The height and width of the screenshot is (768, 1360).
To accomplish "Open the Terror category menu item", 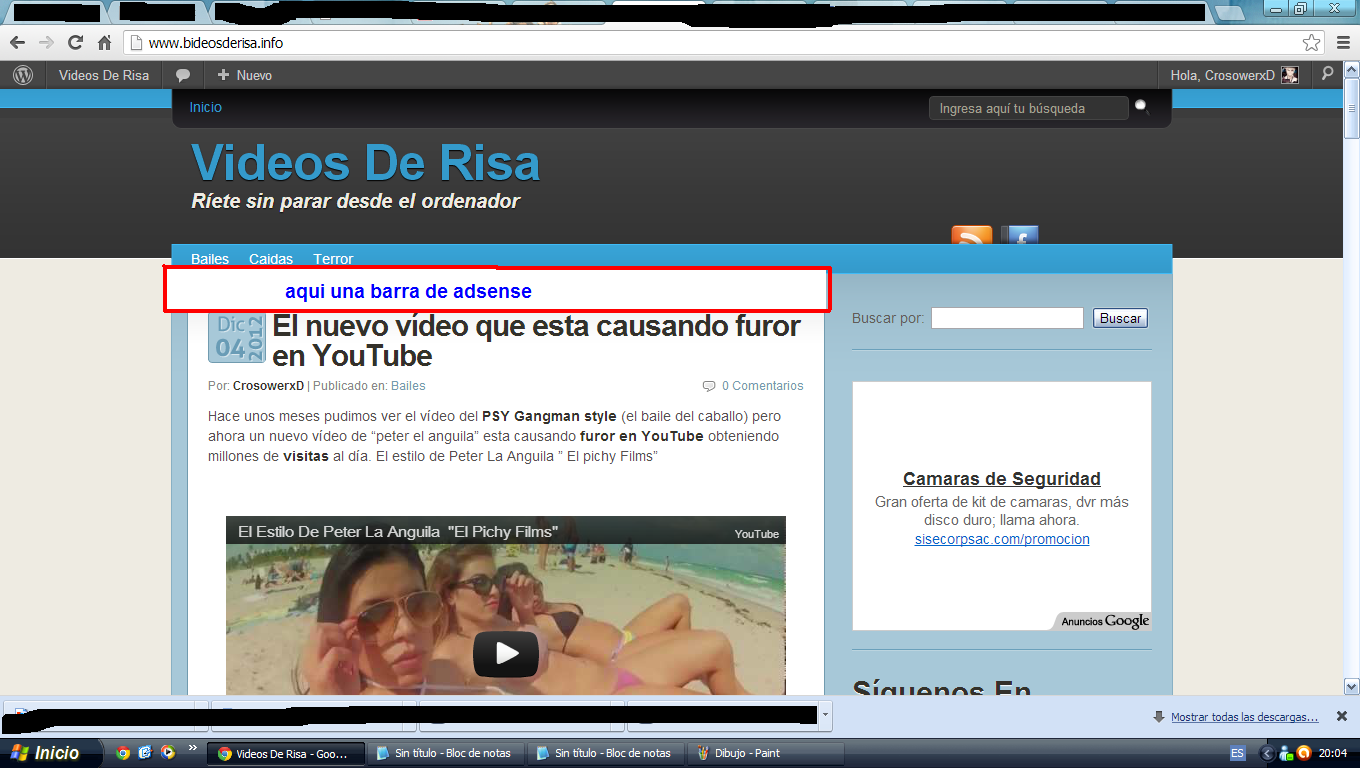I will (333, 259).
